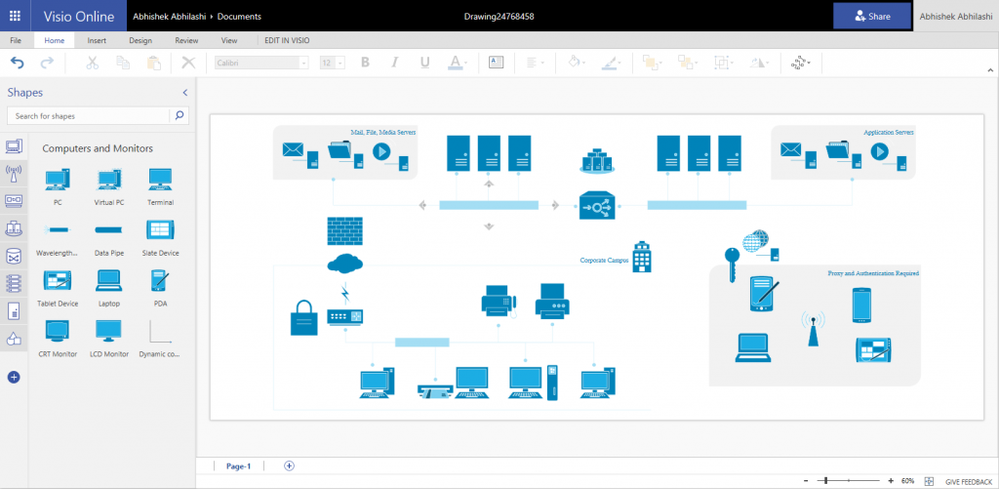Select the Virtual PC shape
999x489 pixels.
109,187
